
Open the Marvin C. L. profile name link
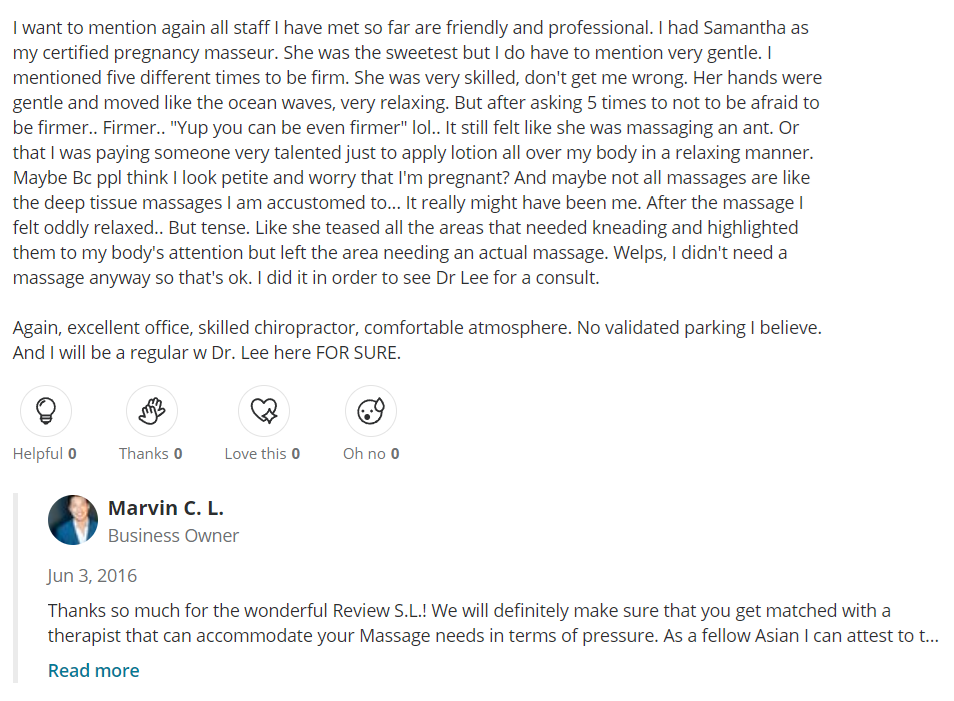(165, 508)
